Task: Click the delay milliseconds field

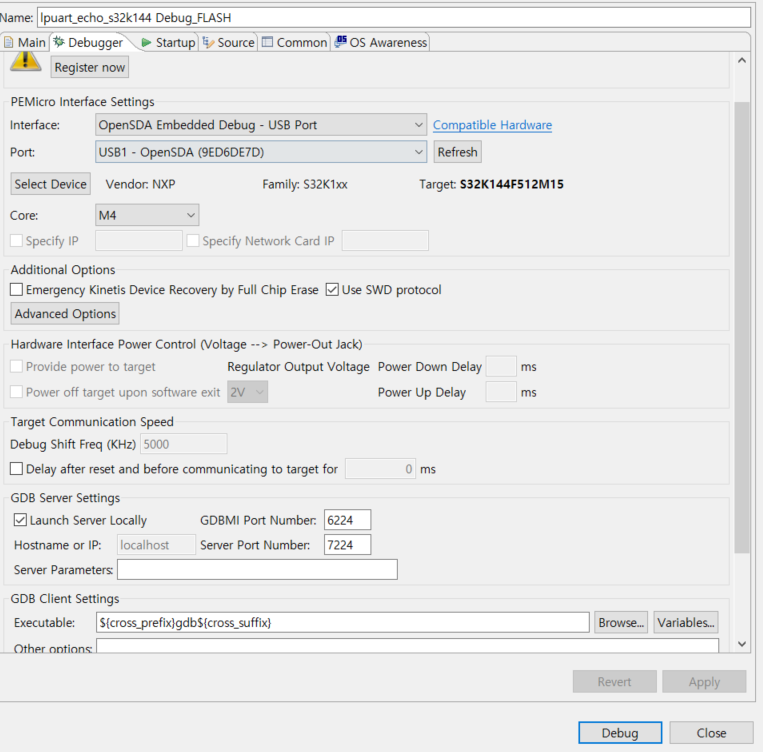Action: [x=380, y=469]
